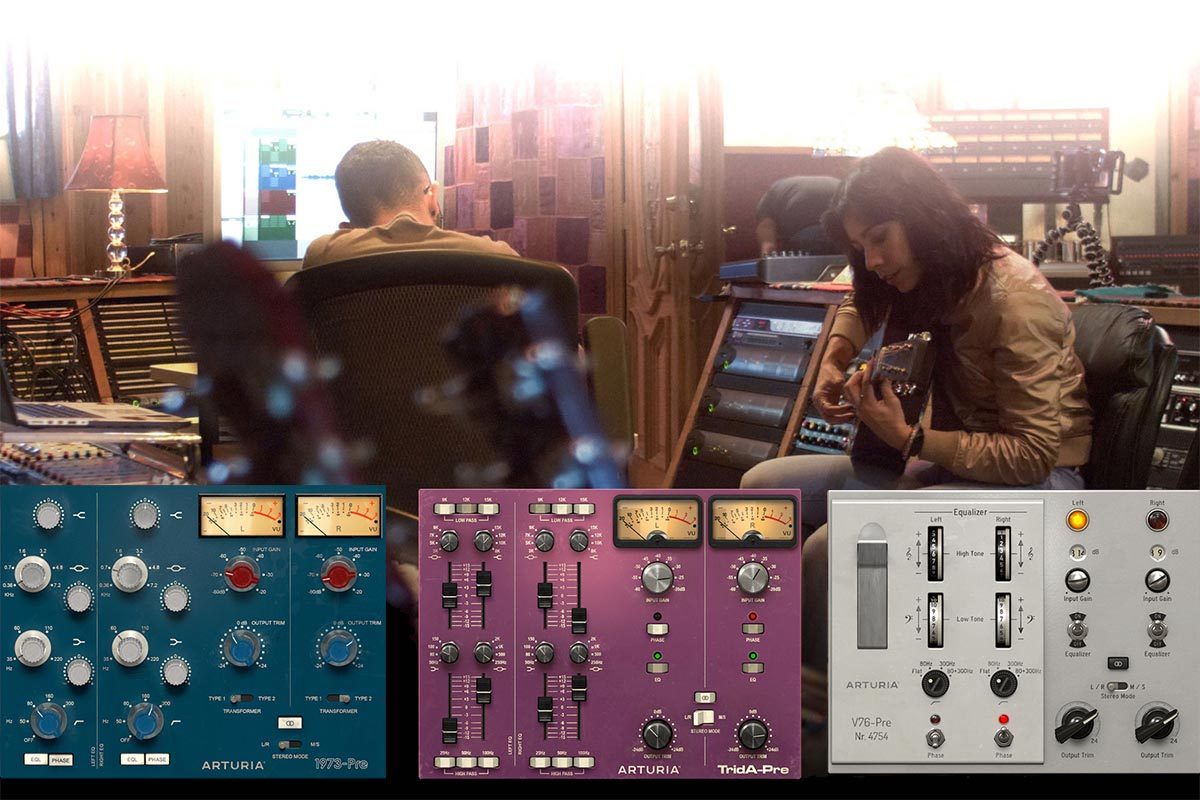Click V76-Pre left Flat/80Hz/300Hz filter knob
1200x800 pixels.
[935, 684]
